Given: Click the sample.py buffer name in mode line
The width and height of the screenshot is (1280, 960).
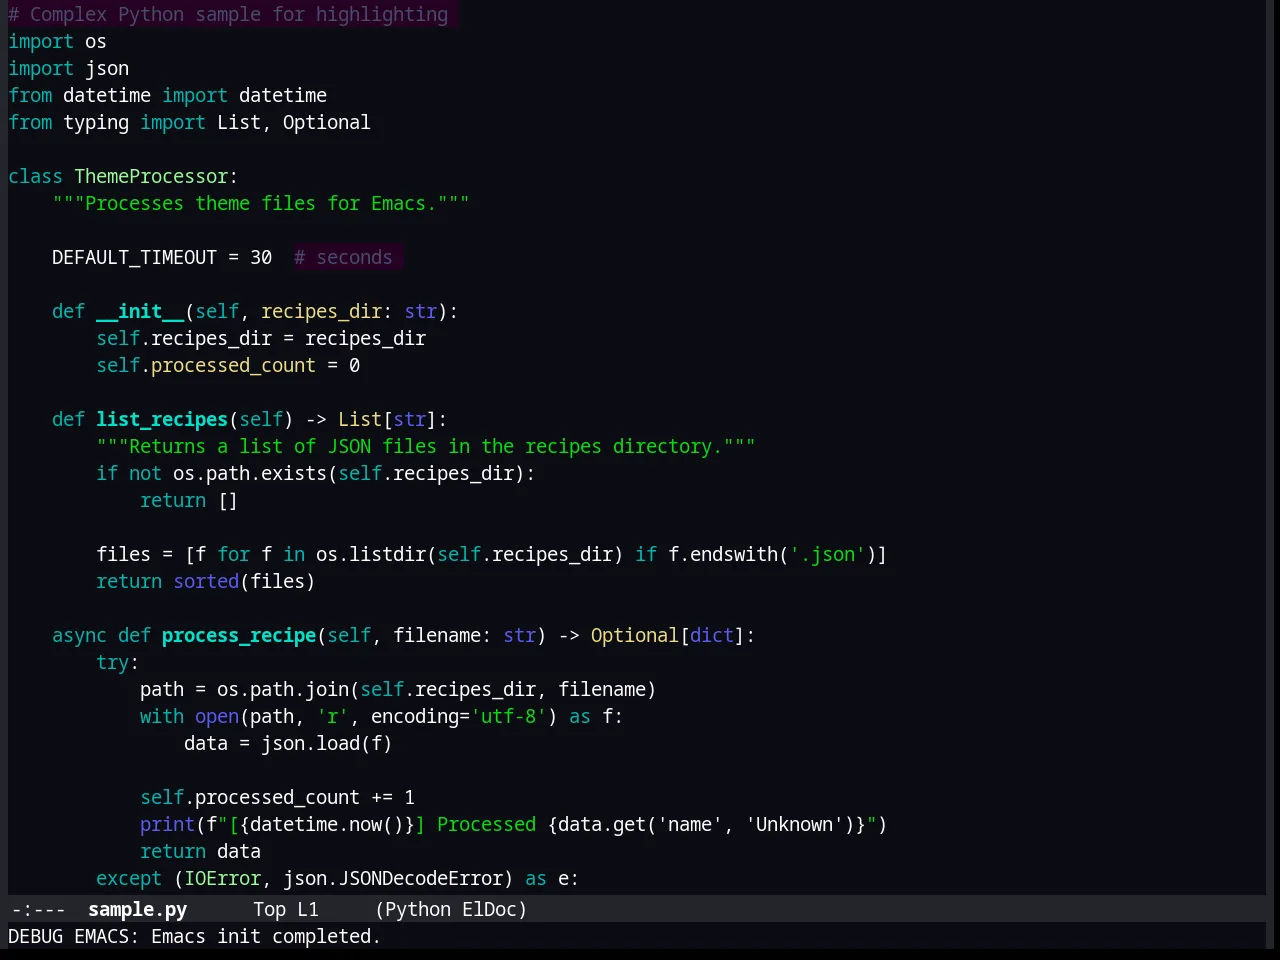Looking at the screenshot, I should click(137, 909).
